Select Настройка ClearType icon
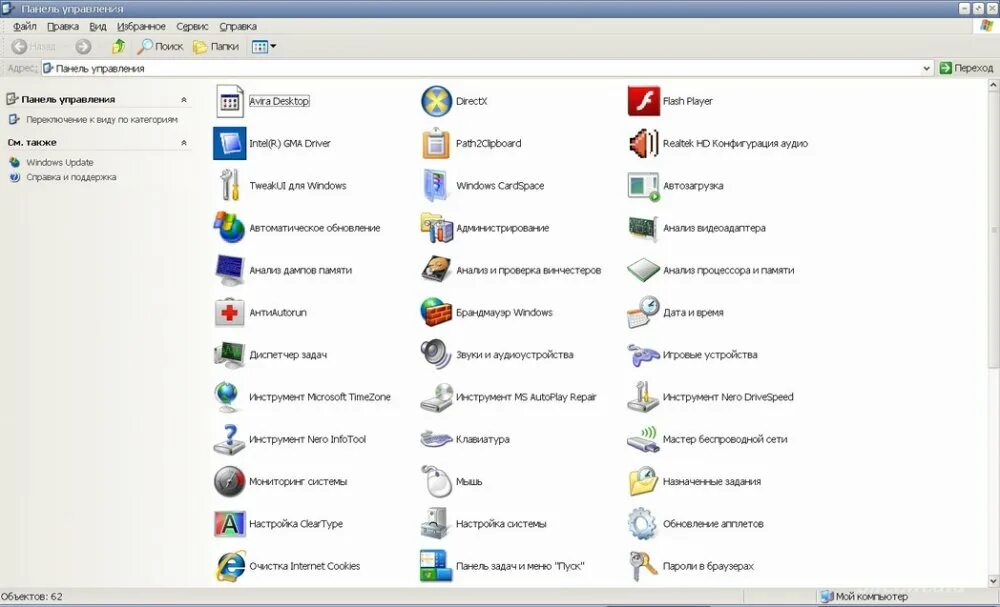 [230, 523]
